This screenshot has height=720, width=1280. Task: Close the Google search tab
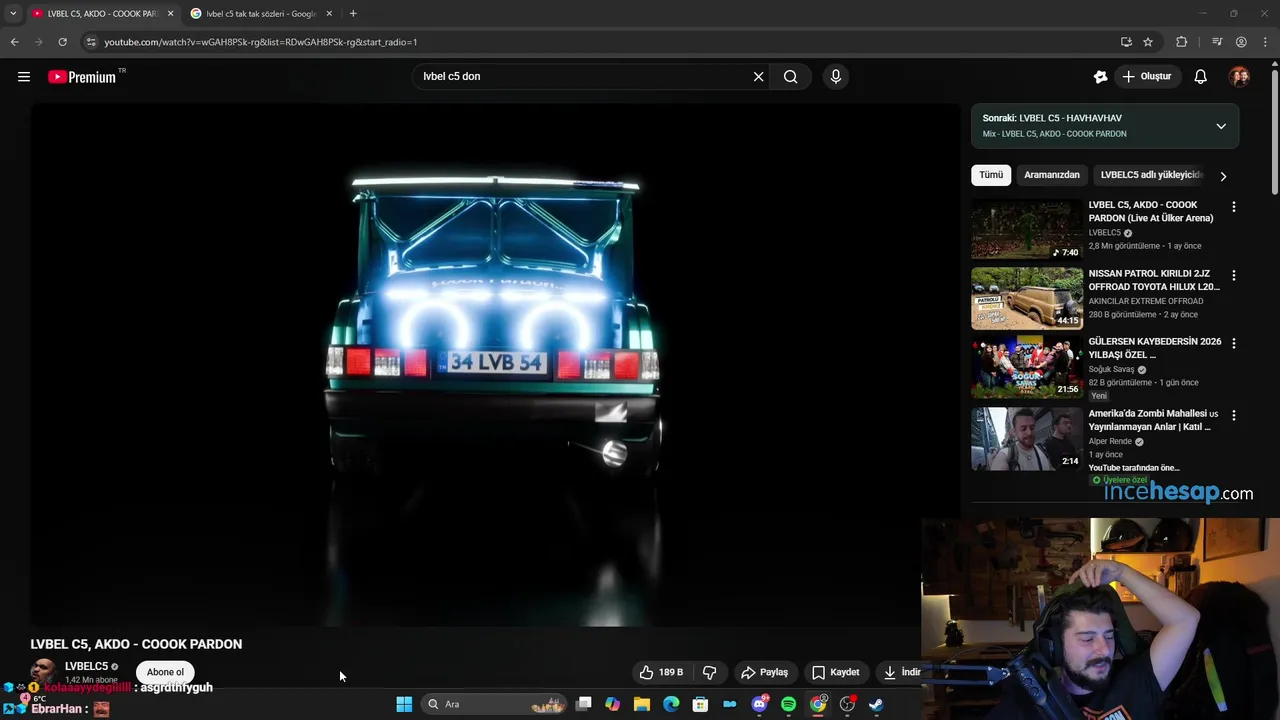329,13
